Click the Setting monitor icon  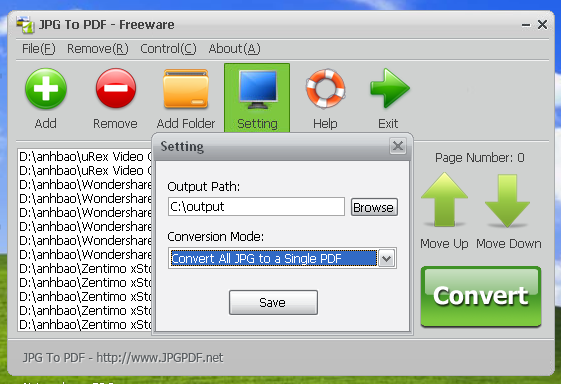(257, 89)
